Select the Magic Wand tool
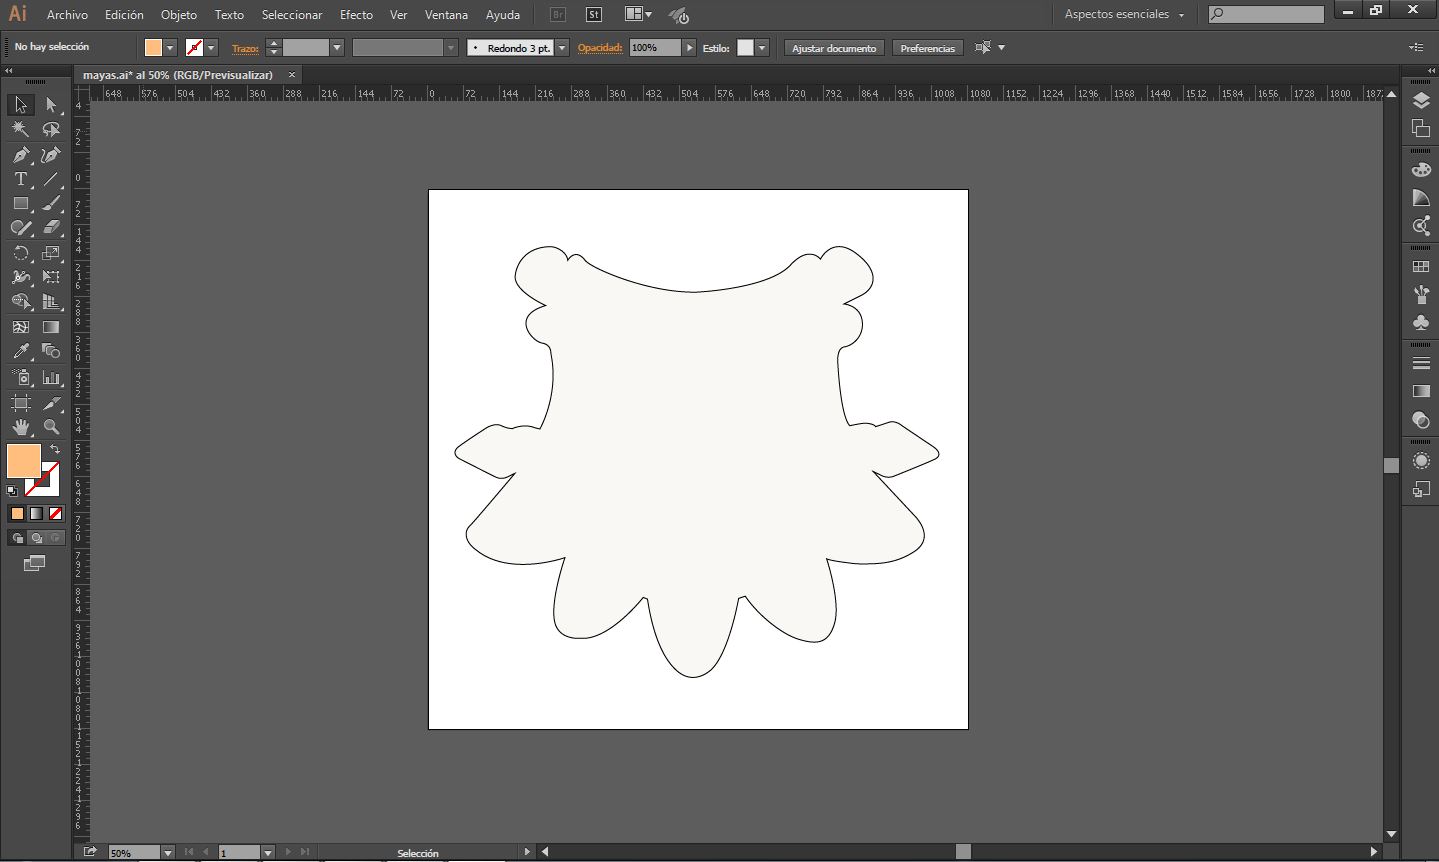 click(x=20, y=130)
